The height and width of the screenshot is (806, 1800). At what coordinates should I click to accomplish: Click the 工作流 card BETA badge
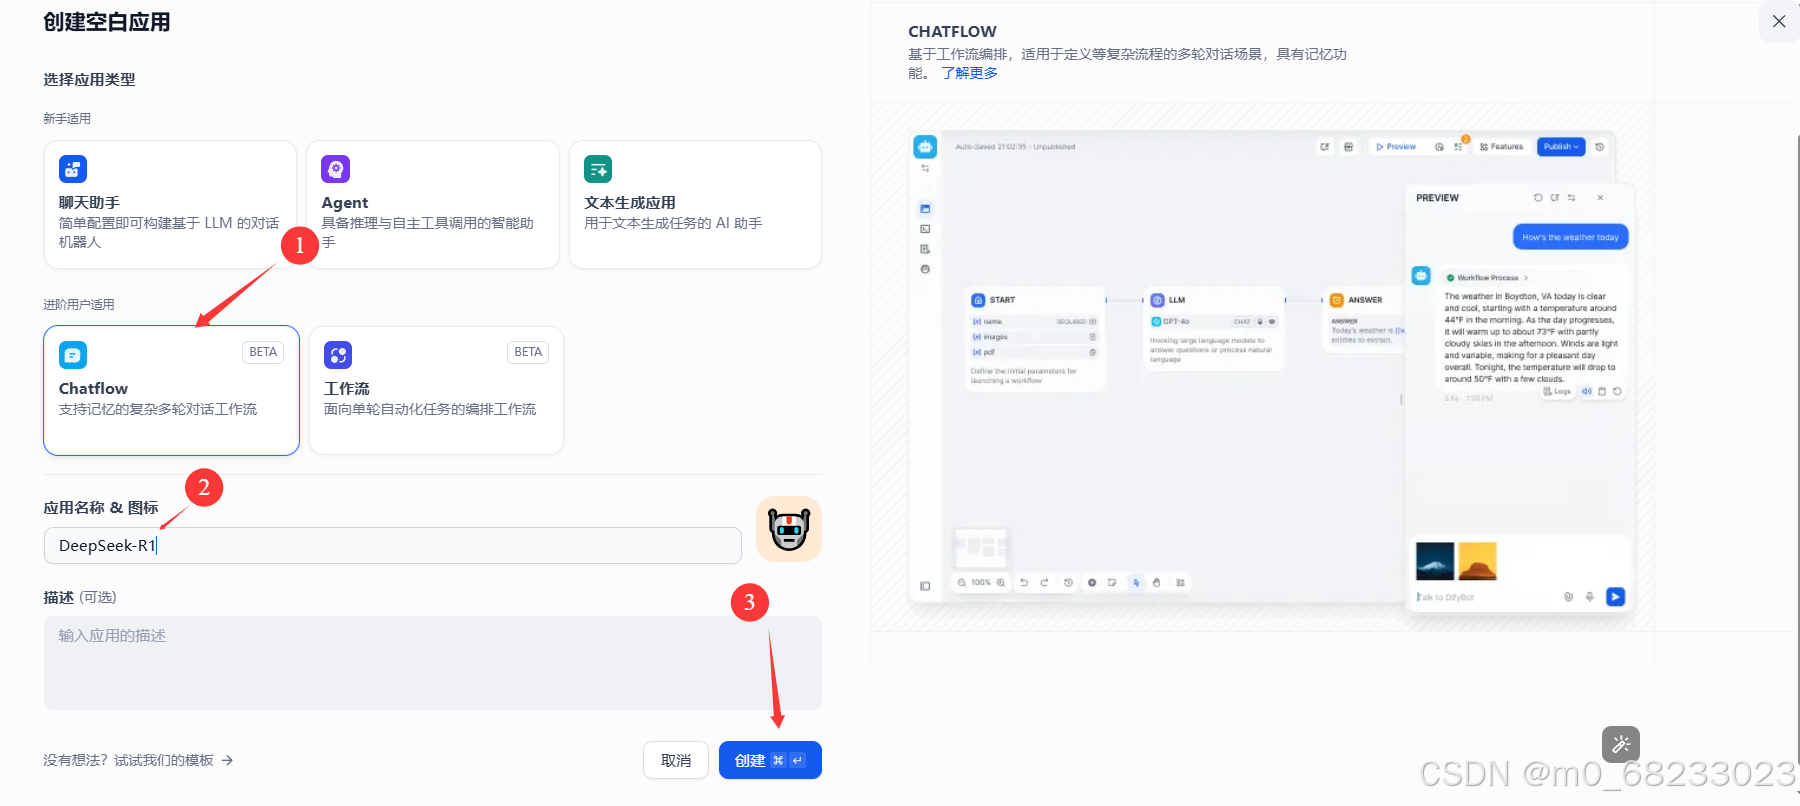click(528, 352)
